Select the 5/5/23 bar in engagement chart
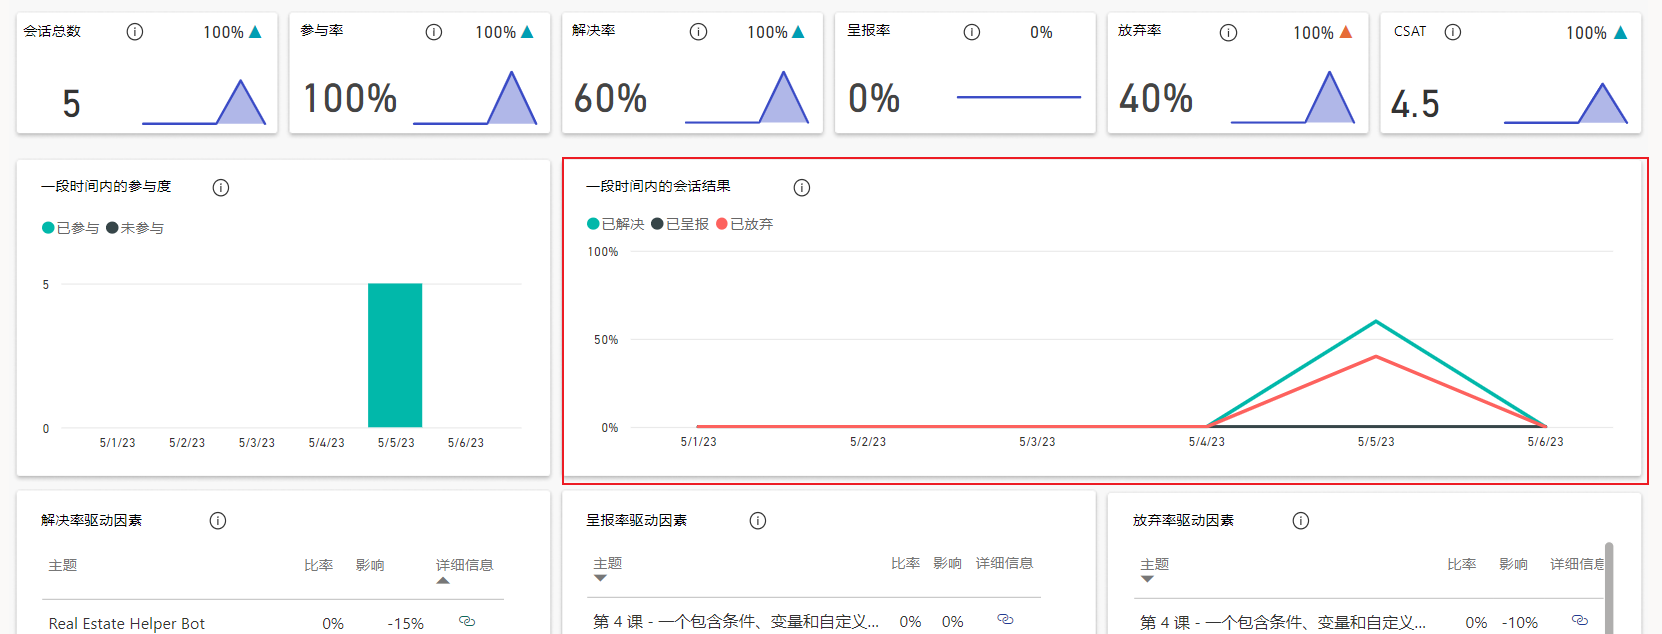 point(395,355)
